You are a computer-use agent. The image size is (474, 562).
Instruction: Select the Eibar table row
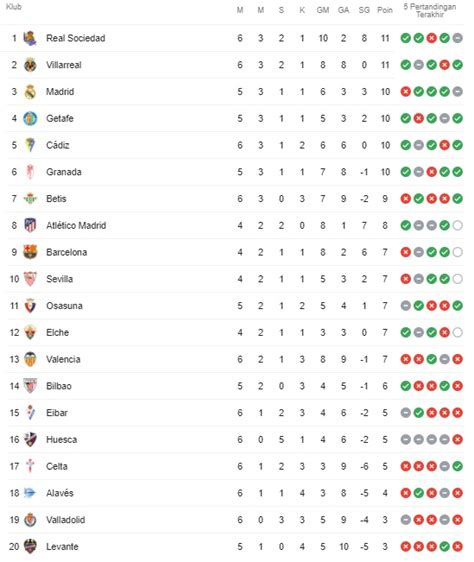(x=235, y=413)
